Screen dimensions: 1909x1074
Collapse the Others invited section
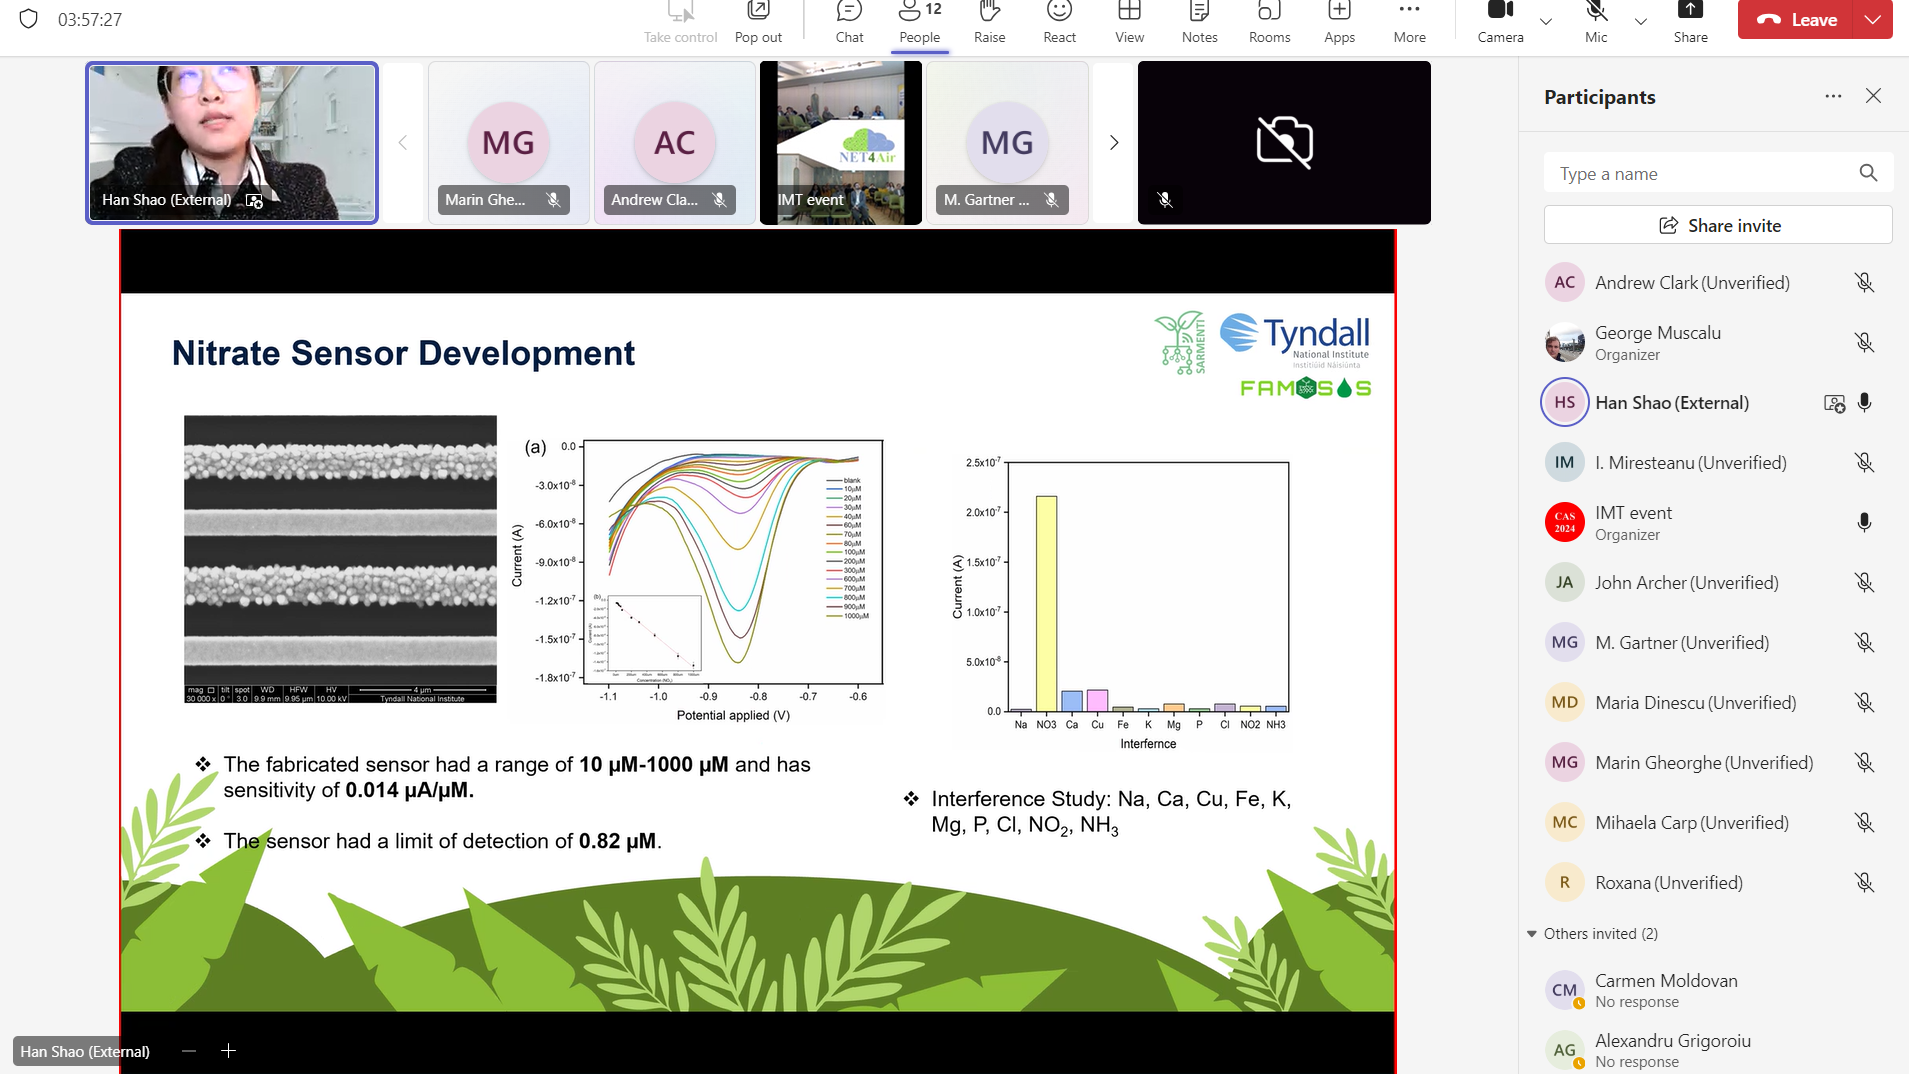tap(1532, 934)
